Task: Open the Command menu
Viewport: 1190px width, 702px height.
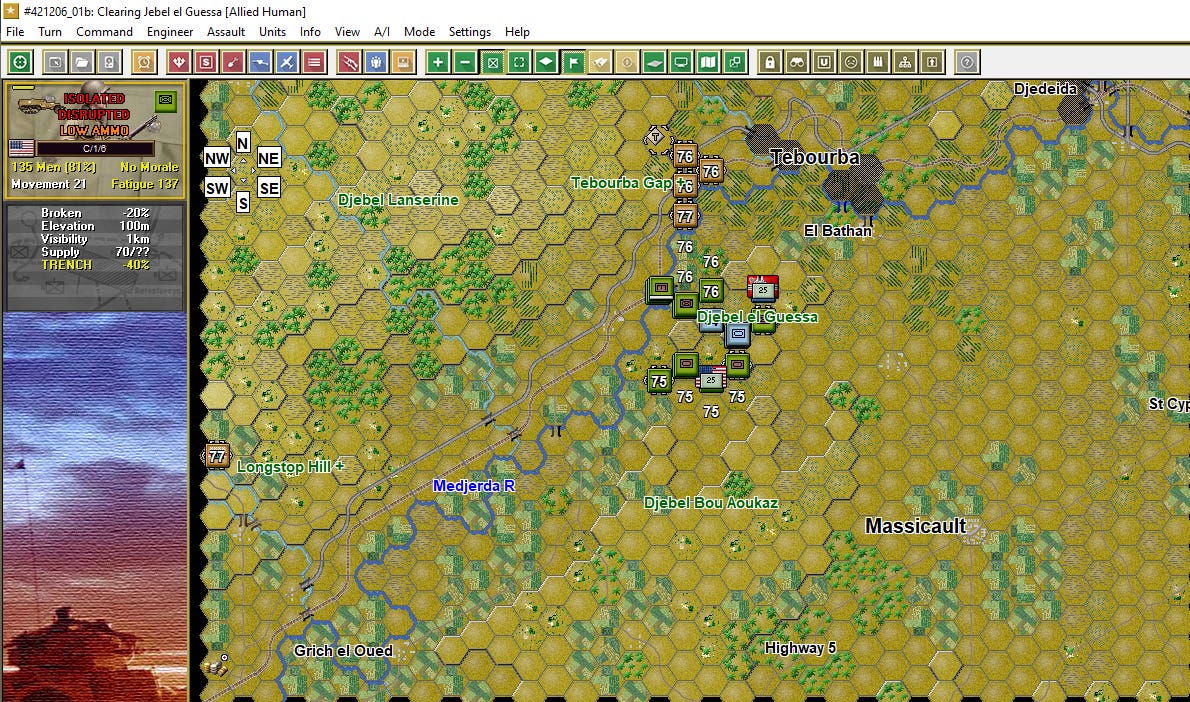Action: (x=104, y=32)
